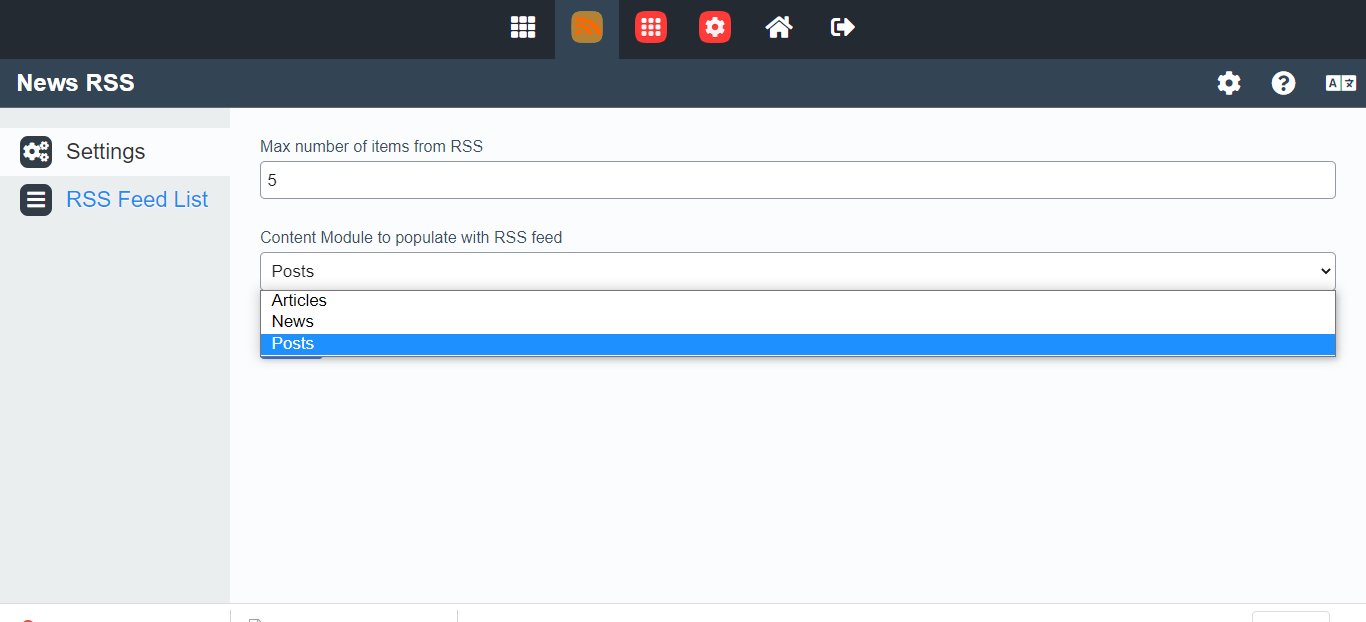Choose Articles from the dropdown list
Screen dimensions: 1366x622
pyautogui.click(x=299, y=300)
